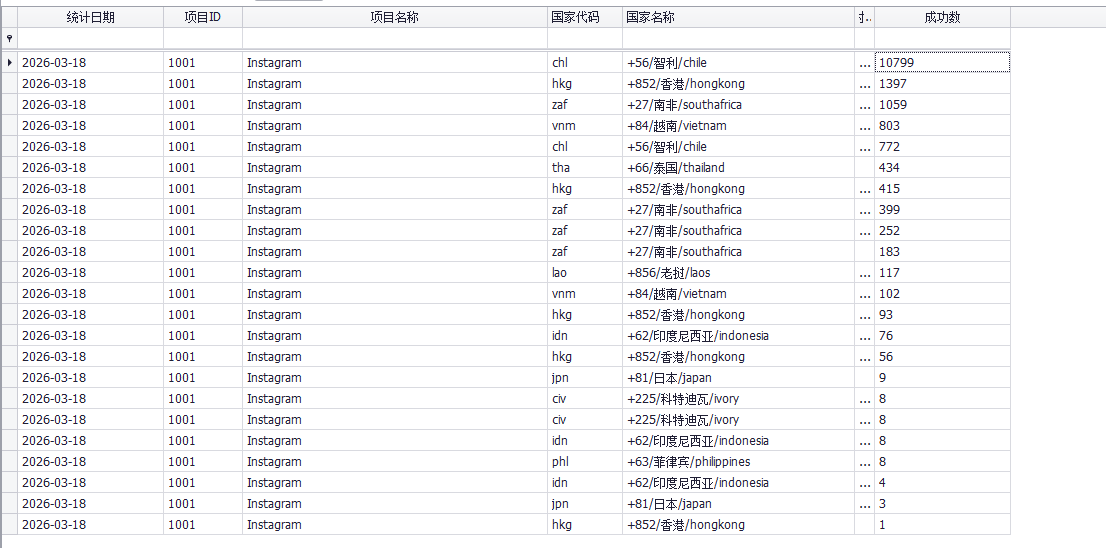The width and height of the screenshot is (1106, 548).
Task: Select the 1397 success count cell
Action: (x=942, y=84)
